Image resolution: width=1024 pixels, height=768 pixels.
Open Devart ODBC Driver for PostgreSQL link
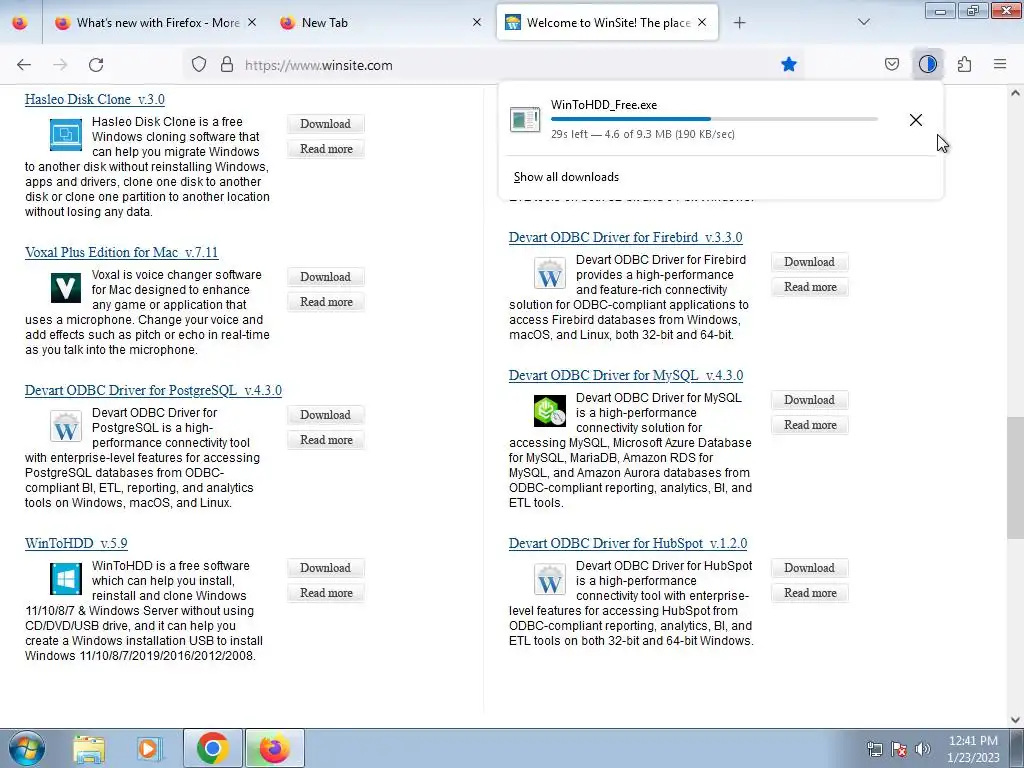(153, 391)
